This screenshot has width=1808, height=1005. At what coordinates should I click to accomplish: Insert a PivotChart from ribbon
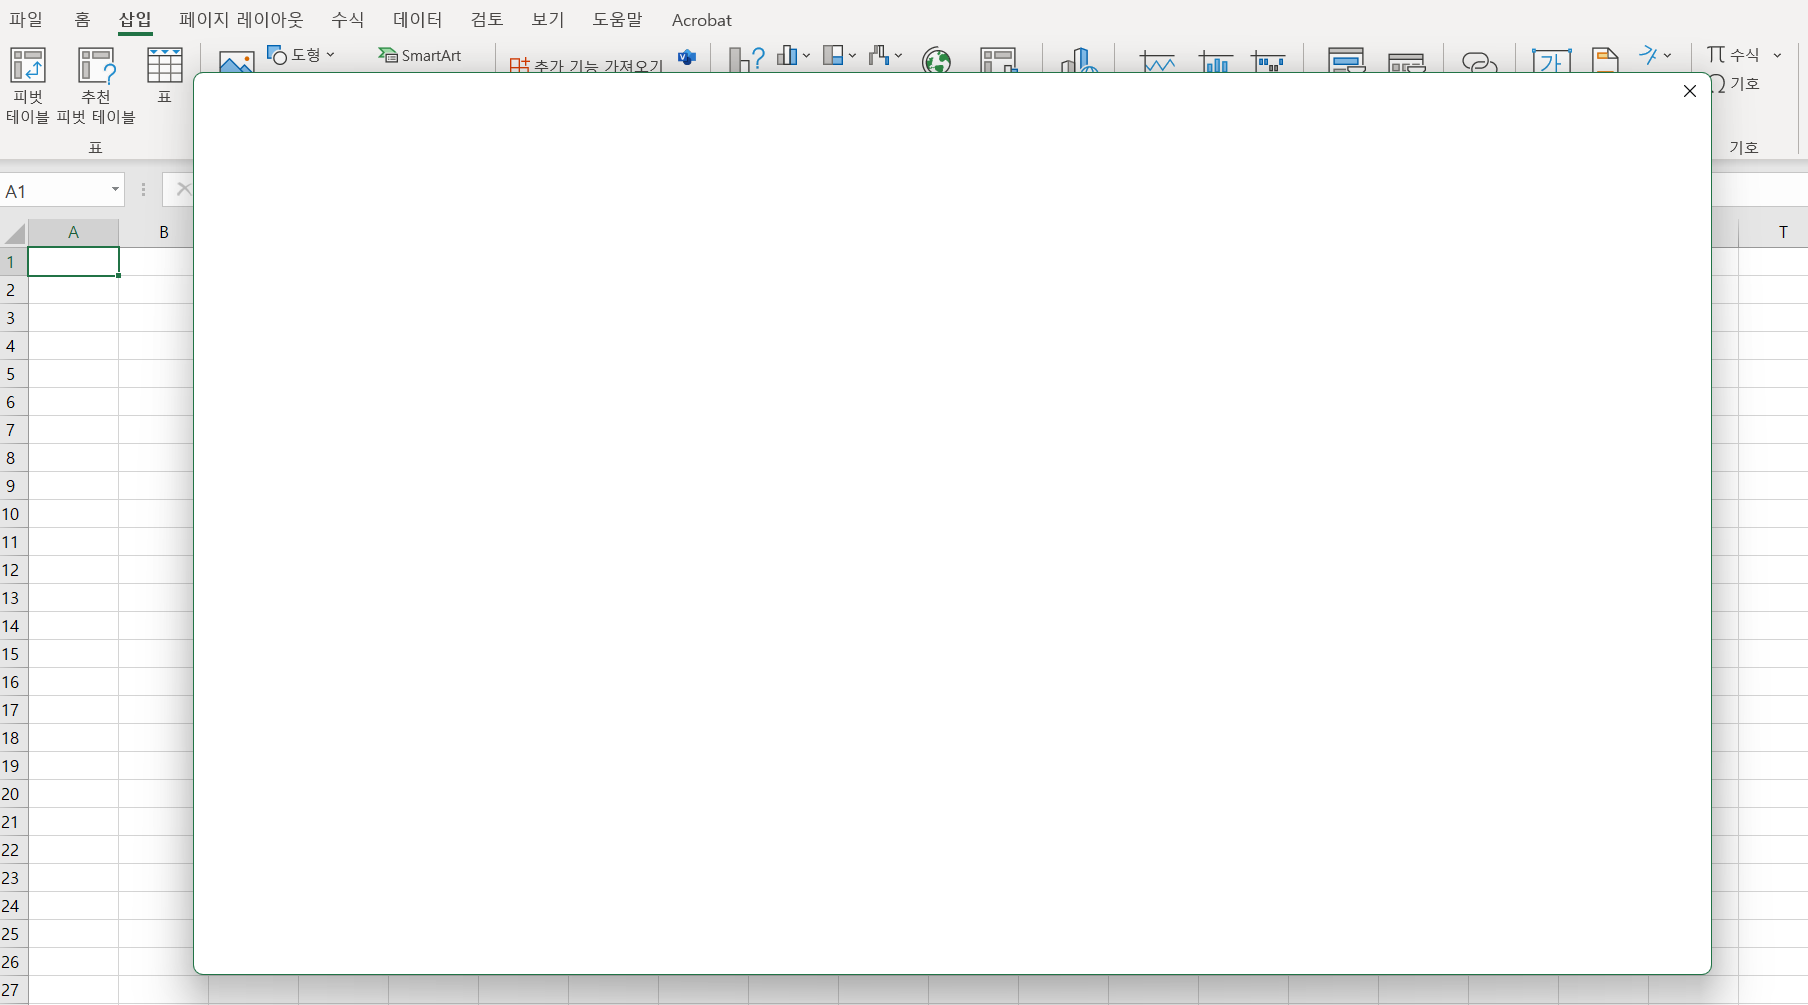pyautogui.click(x=998, y=61)
